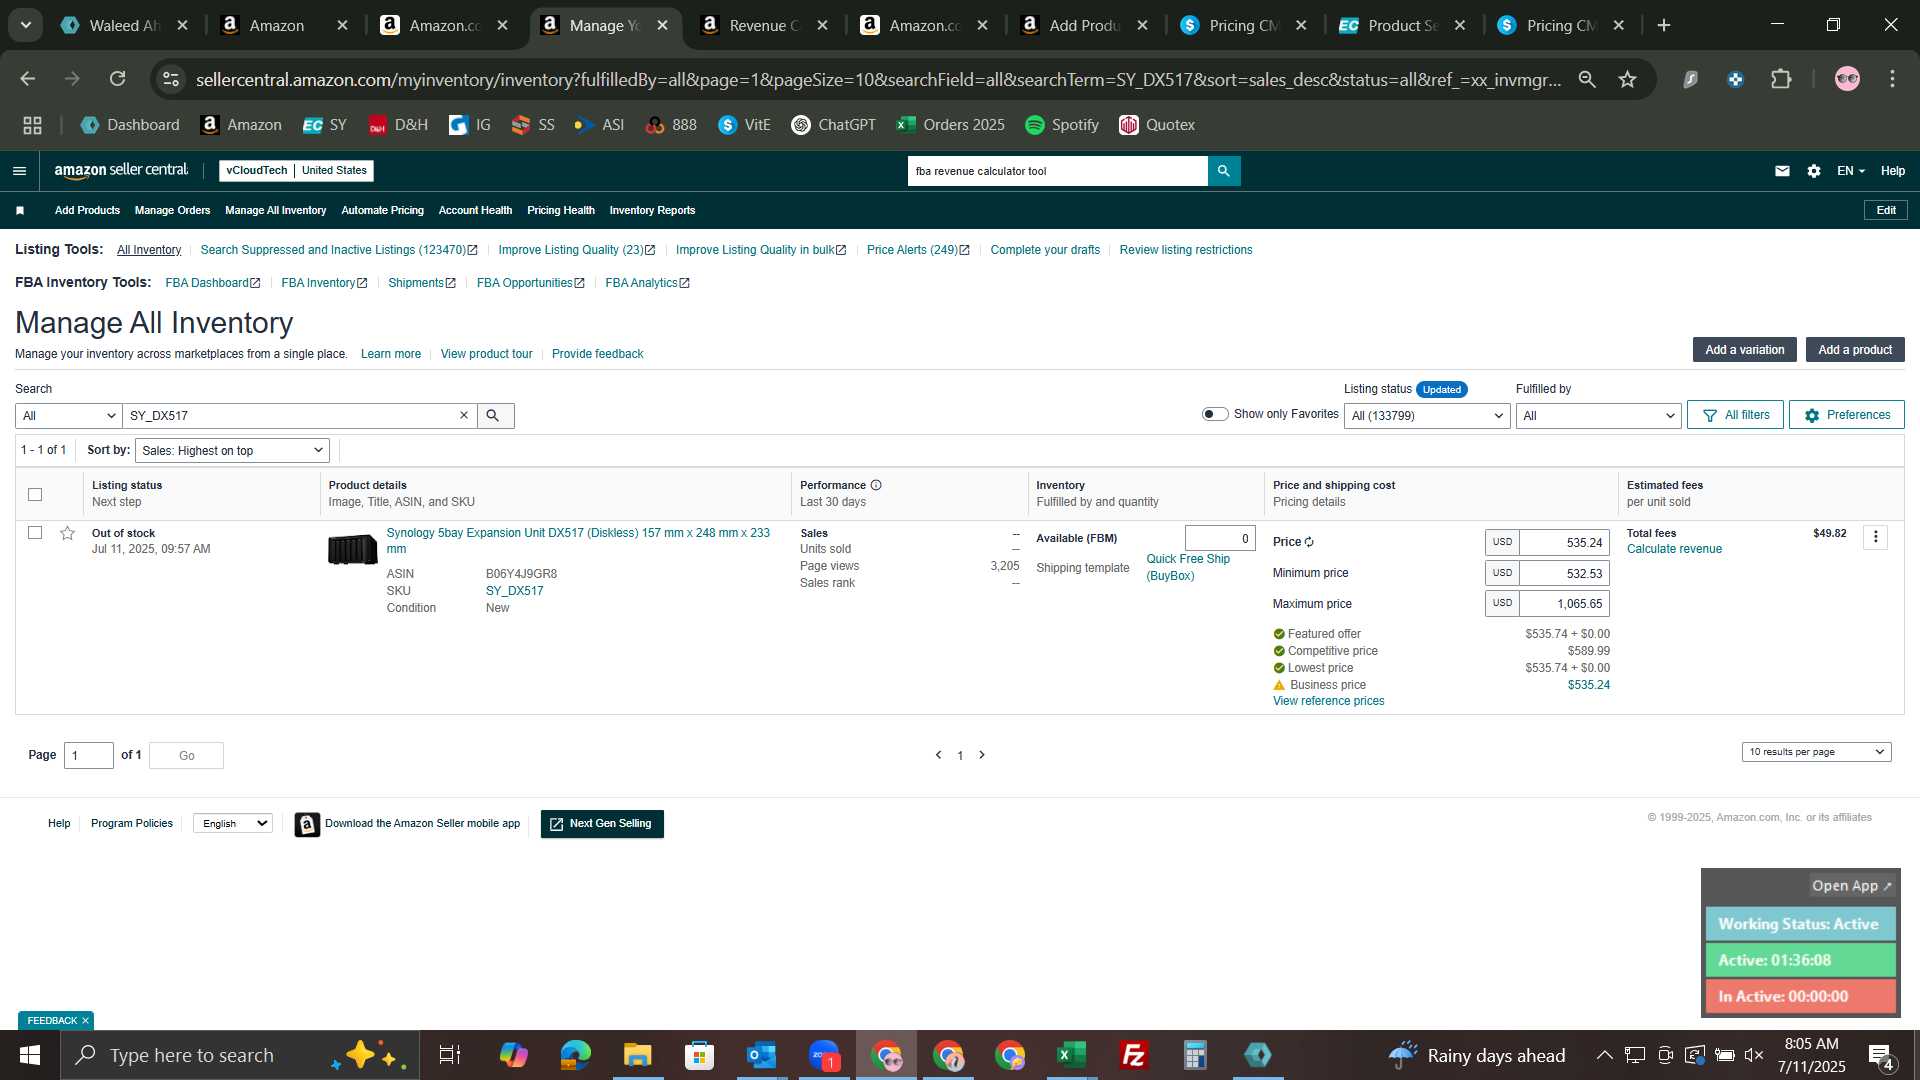This screenshot has height=1080, width=1920.
Task: Go to next page arrow
Action: pos(982,755)
